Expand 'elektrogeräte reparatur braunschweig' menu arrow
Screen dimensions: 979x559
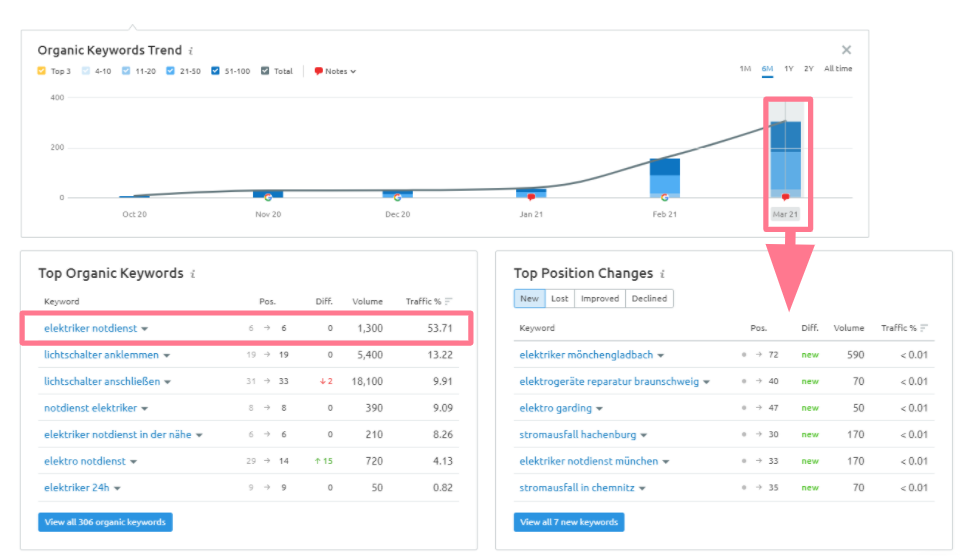coord(707,382)
